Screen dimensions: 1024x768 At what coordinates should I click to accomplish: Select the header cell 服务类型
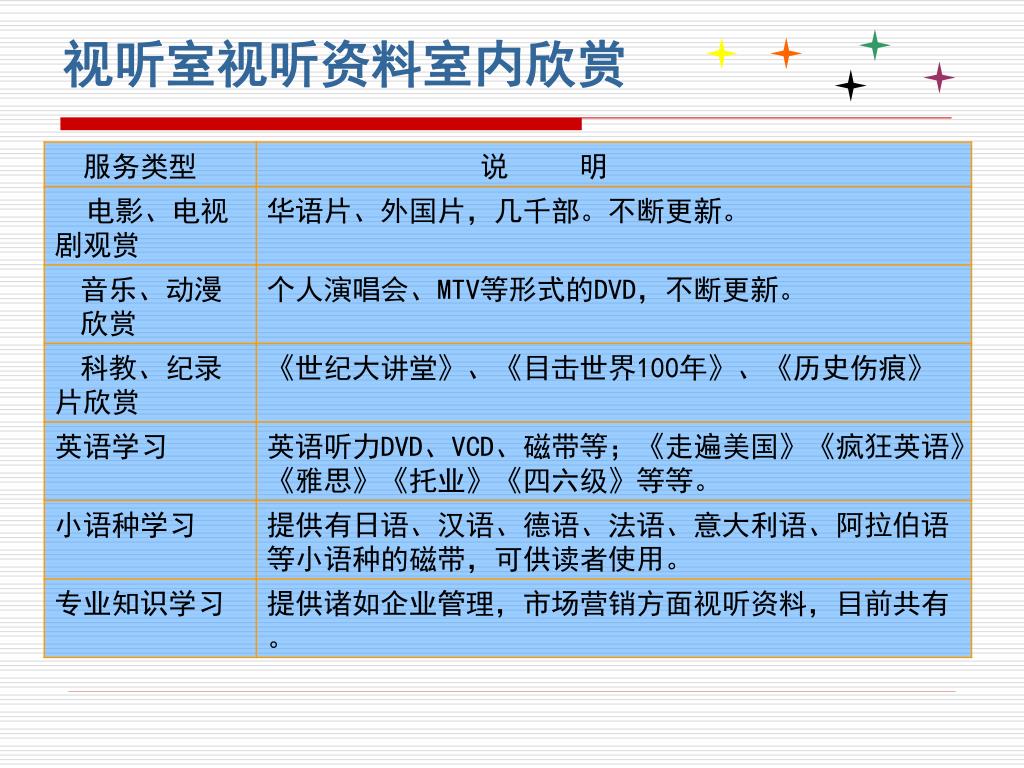(150, 165)
